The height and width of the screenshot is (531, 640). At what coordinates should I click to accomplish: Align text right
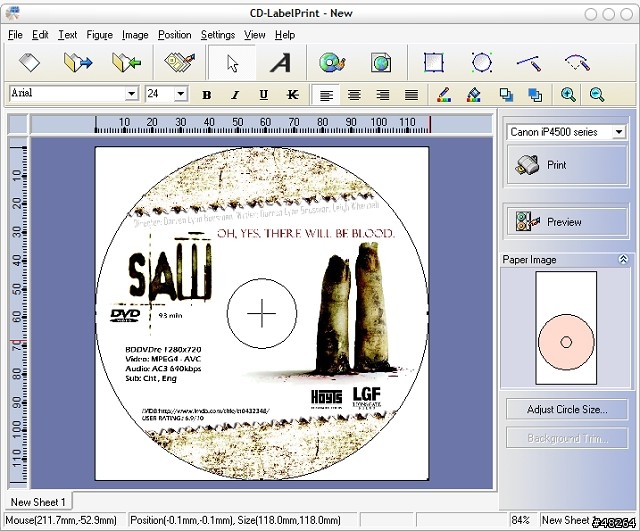point(383,95)
